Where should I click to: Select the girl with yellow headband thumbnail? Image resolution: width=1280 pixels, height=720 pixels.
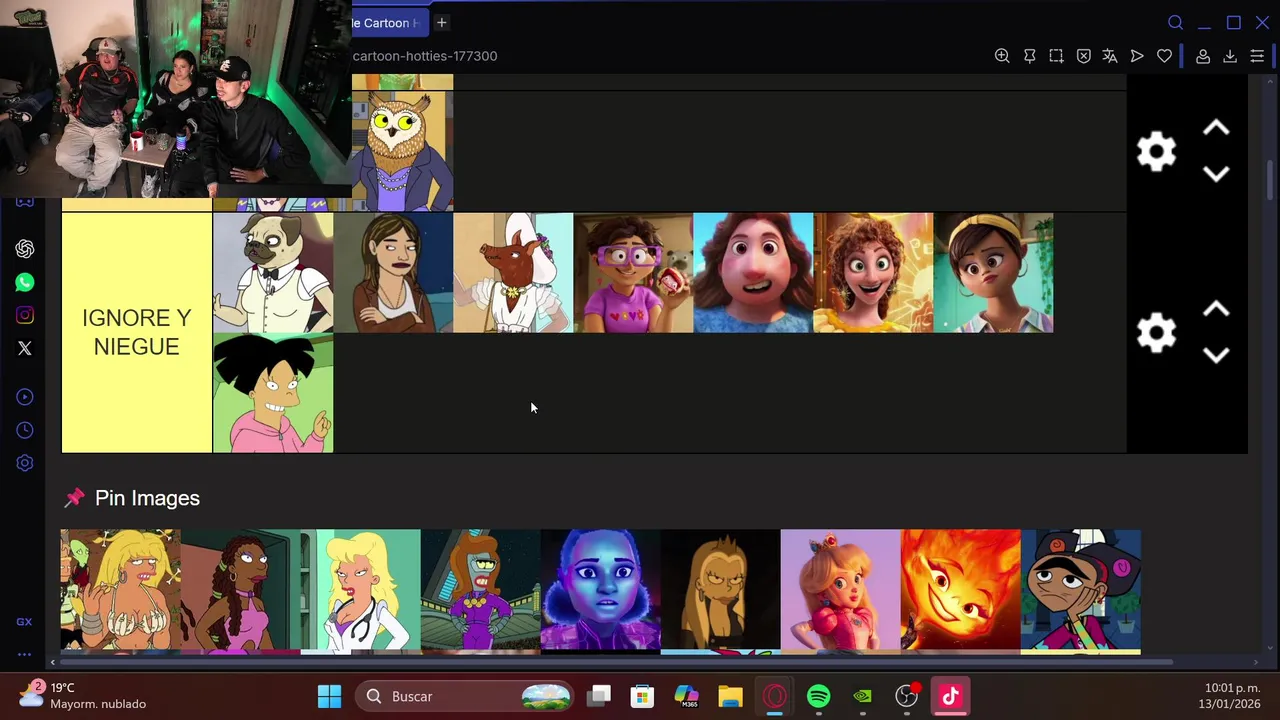coord(993,272)
